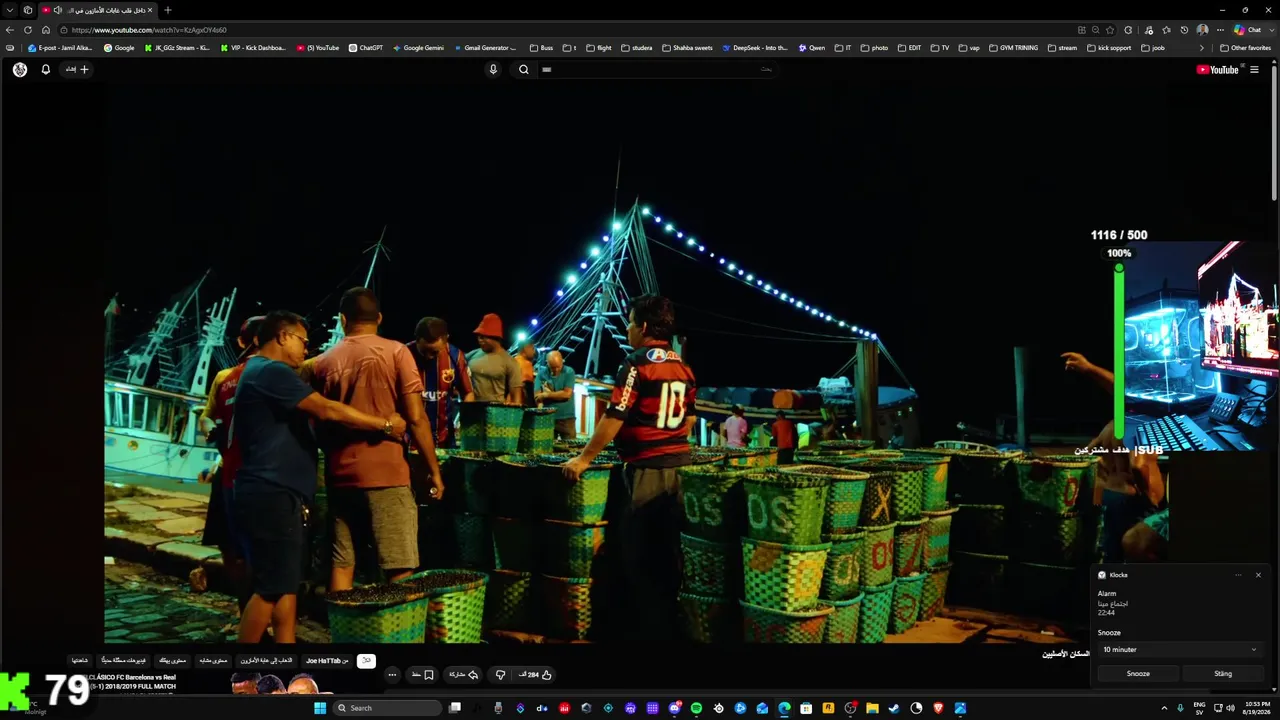Click the 'Stäng' alarm button
Viewport: 1280px width, 720px height.
[1223, 674]
